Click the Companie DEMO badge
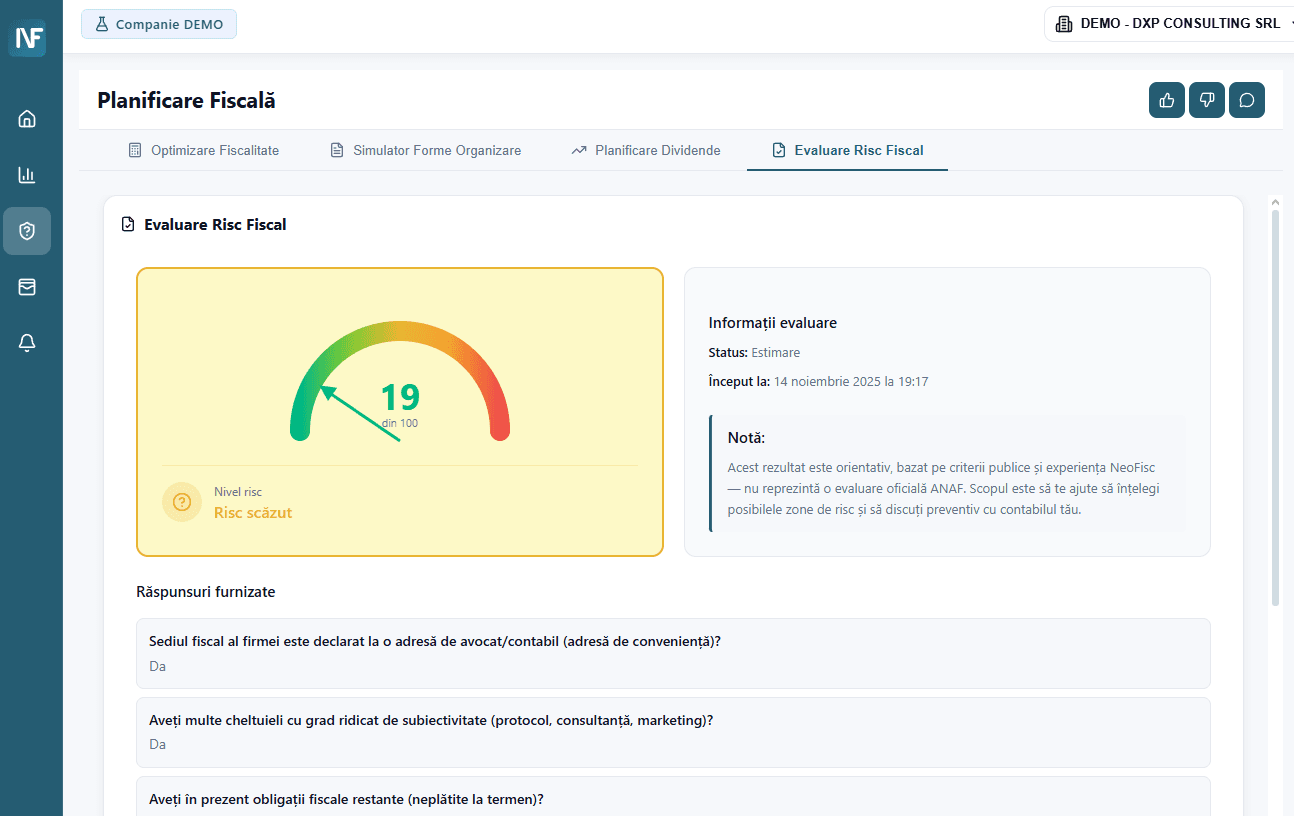 click(x=159, y=24)
